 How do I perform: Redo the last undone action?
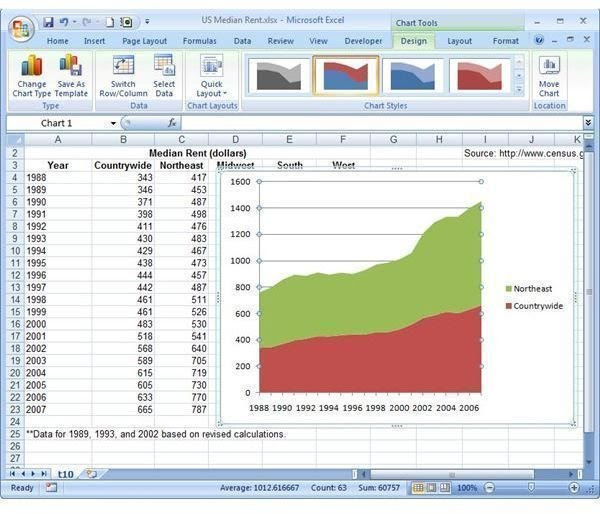(87, 22)
